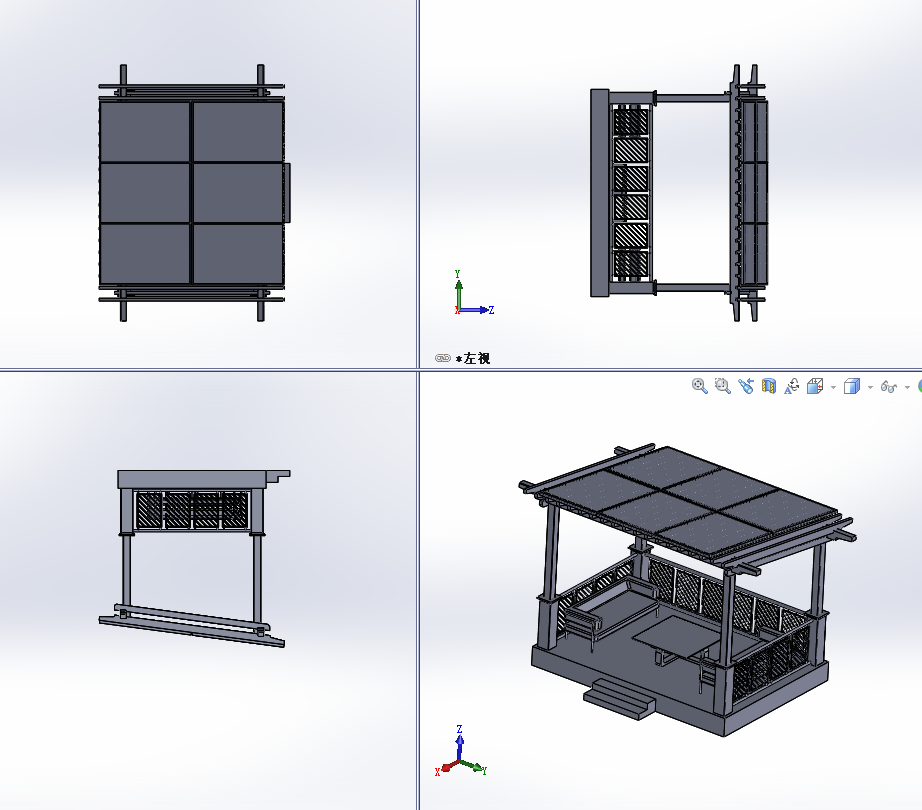Select the top-view roof panel model
The width and height of the screenshot is (922, 810).
pyautogui.click(x=192, y=192)
